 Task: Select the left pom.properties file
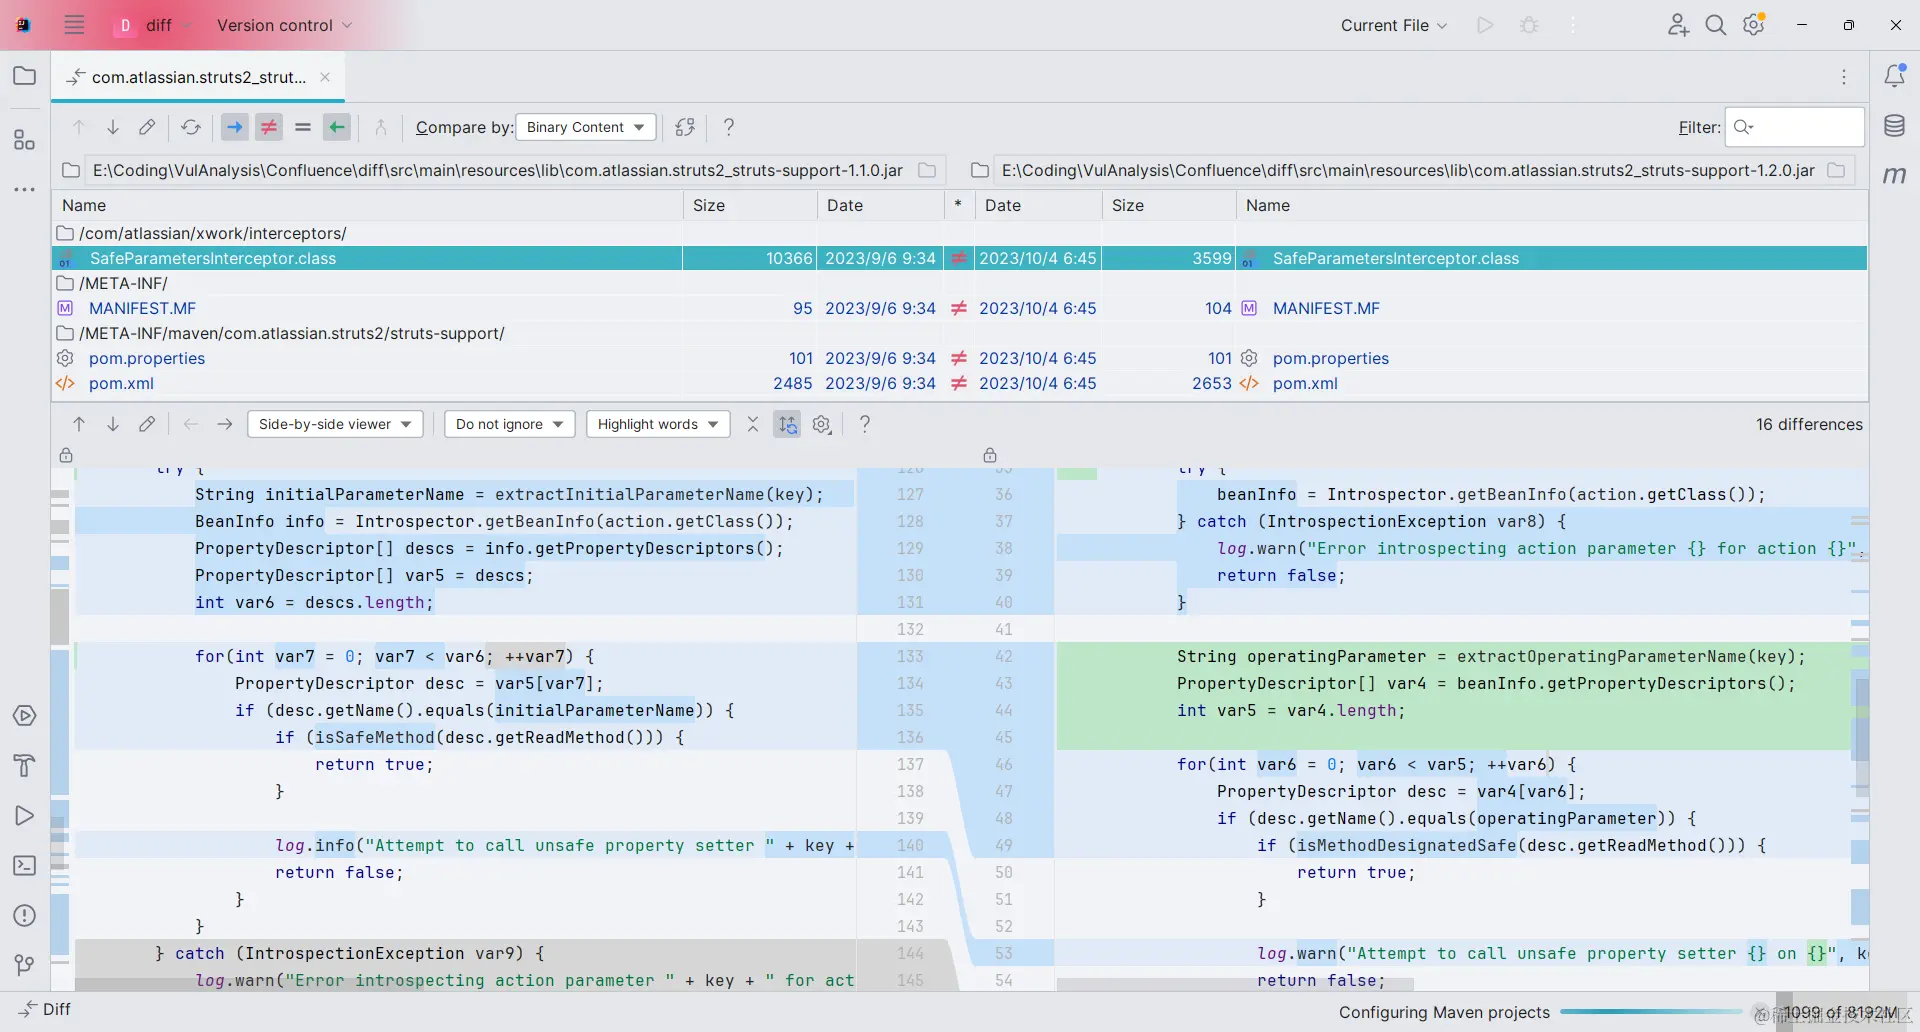(x=147, y=358)
